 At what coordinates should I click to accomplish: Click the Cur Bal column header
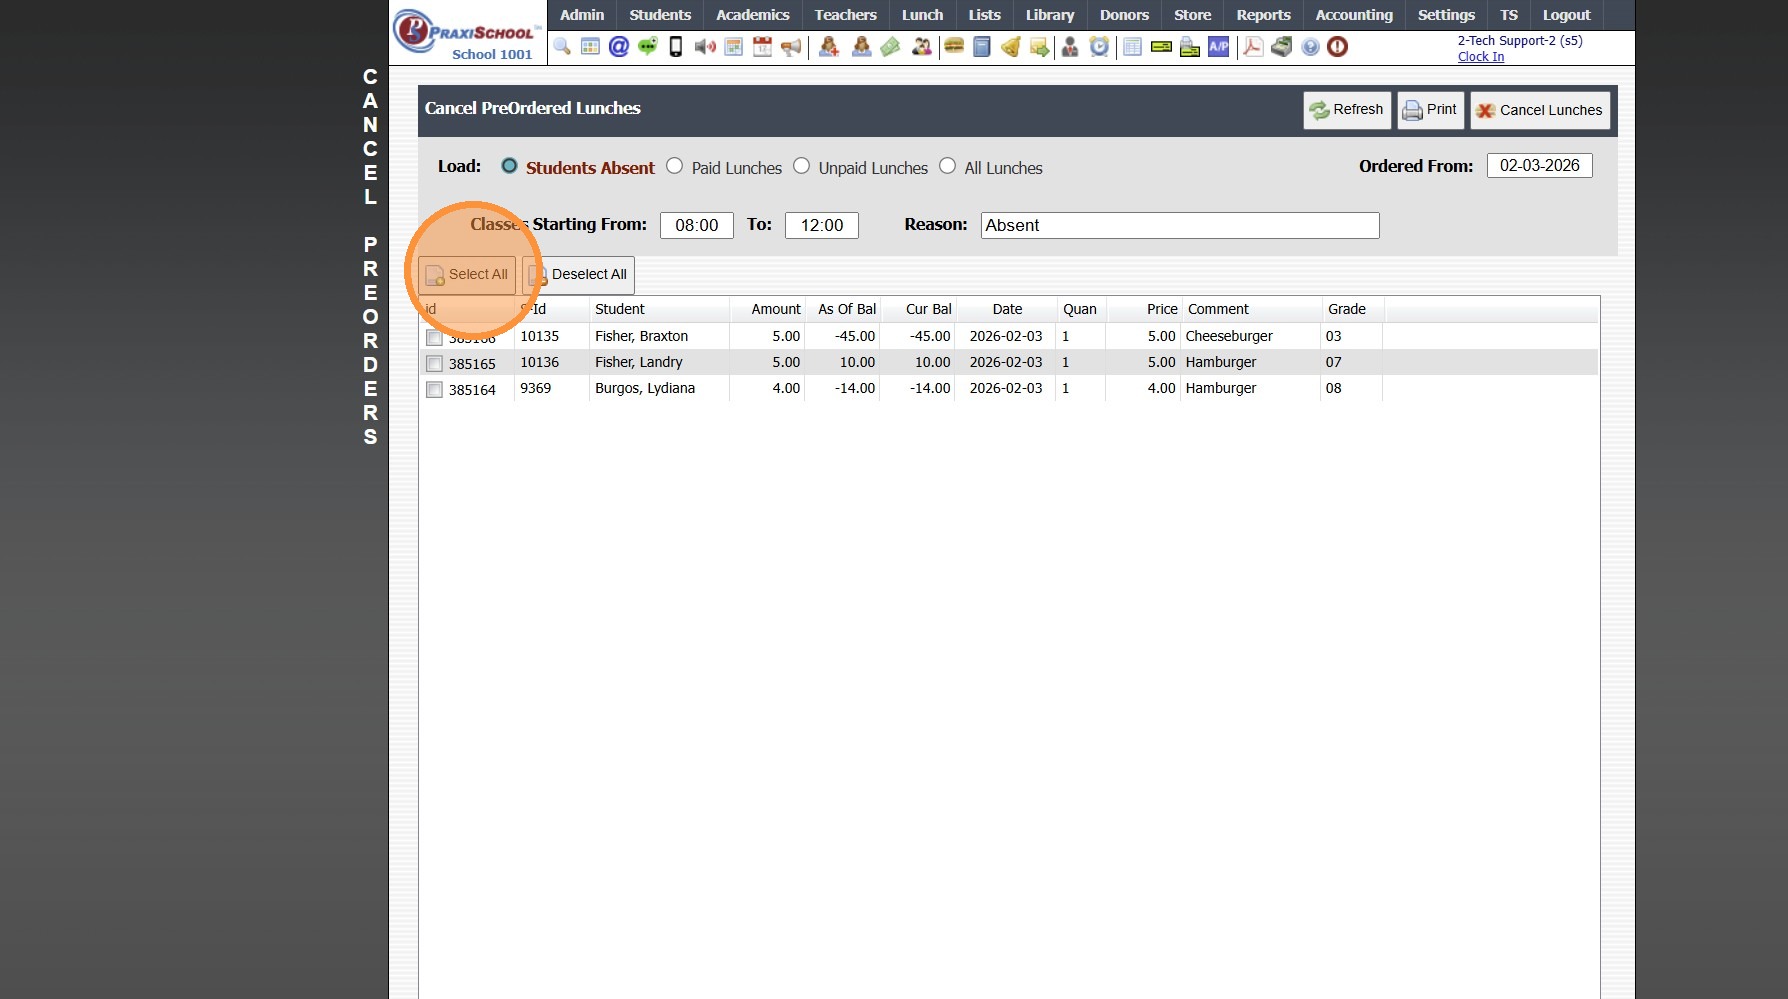(x=929, y=309)
